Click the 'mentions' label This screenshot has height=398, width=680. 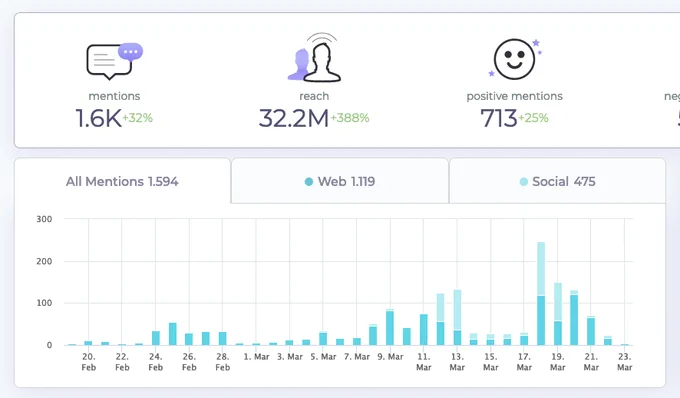click(114, 96)
